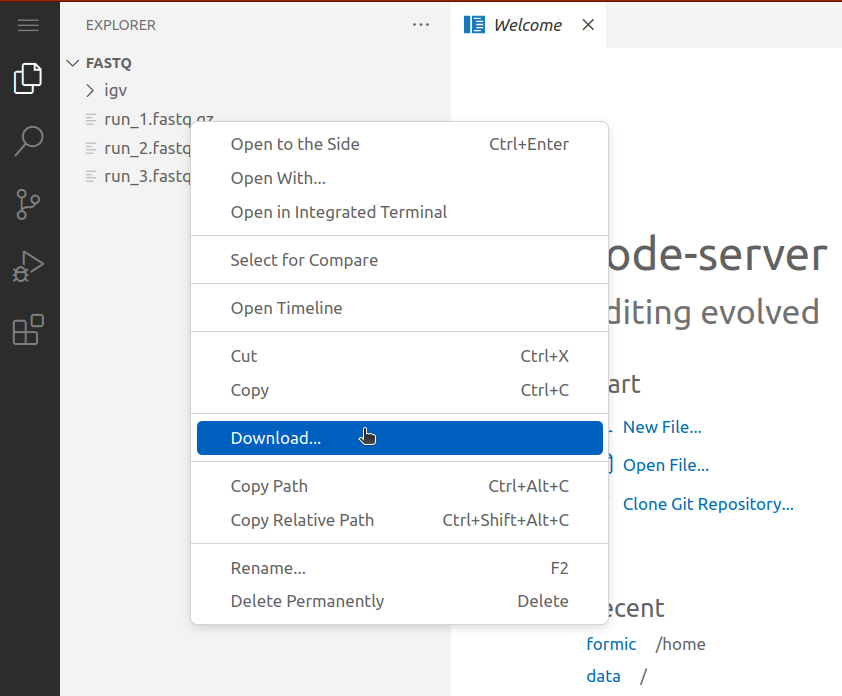Open the Clone Git Repository link
The width and height of the screenshot is (842, 696).
[x=708, y=504]
